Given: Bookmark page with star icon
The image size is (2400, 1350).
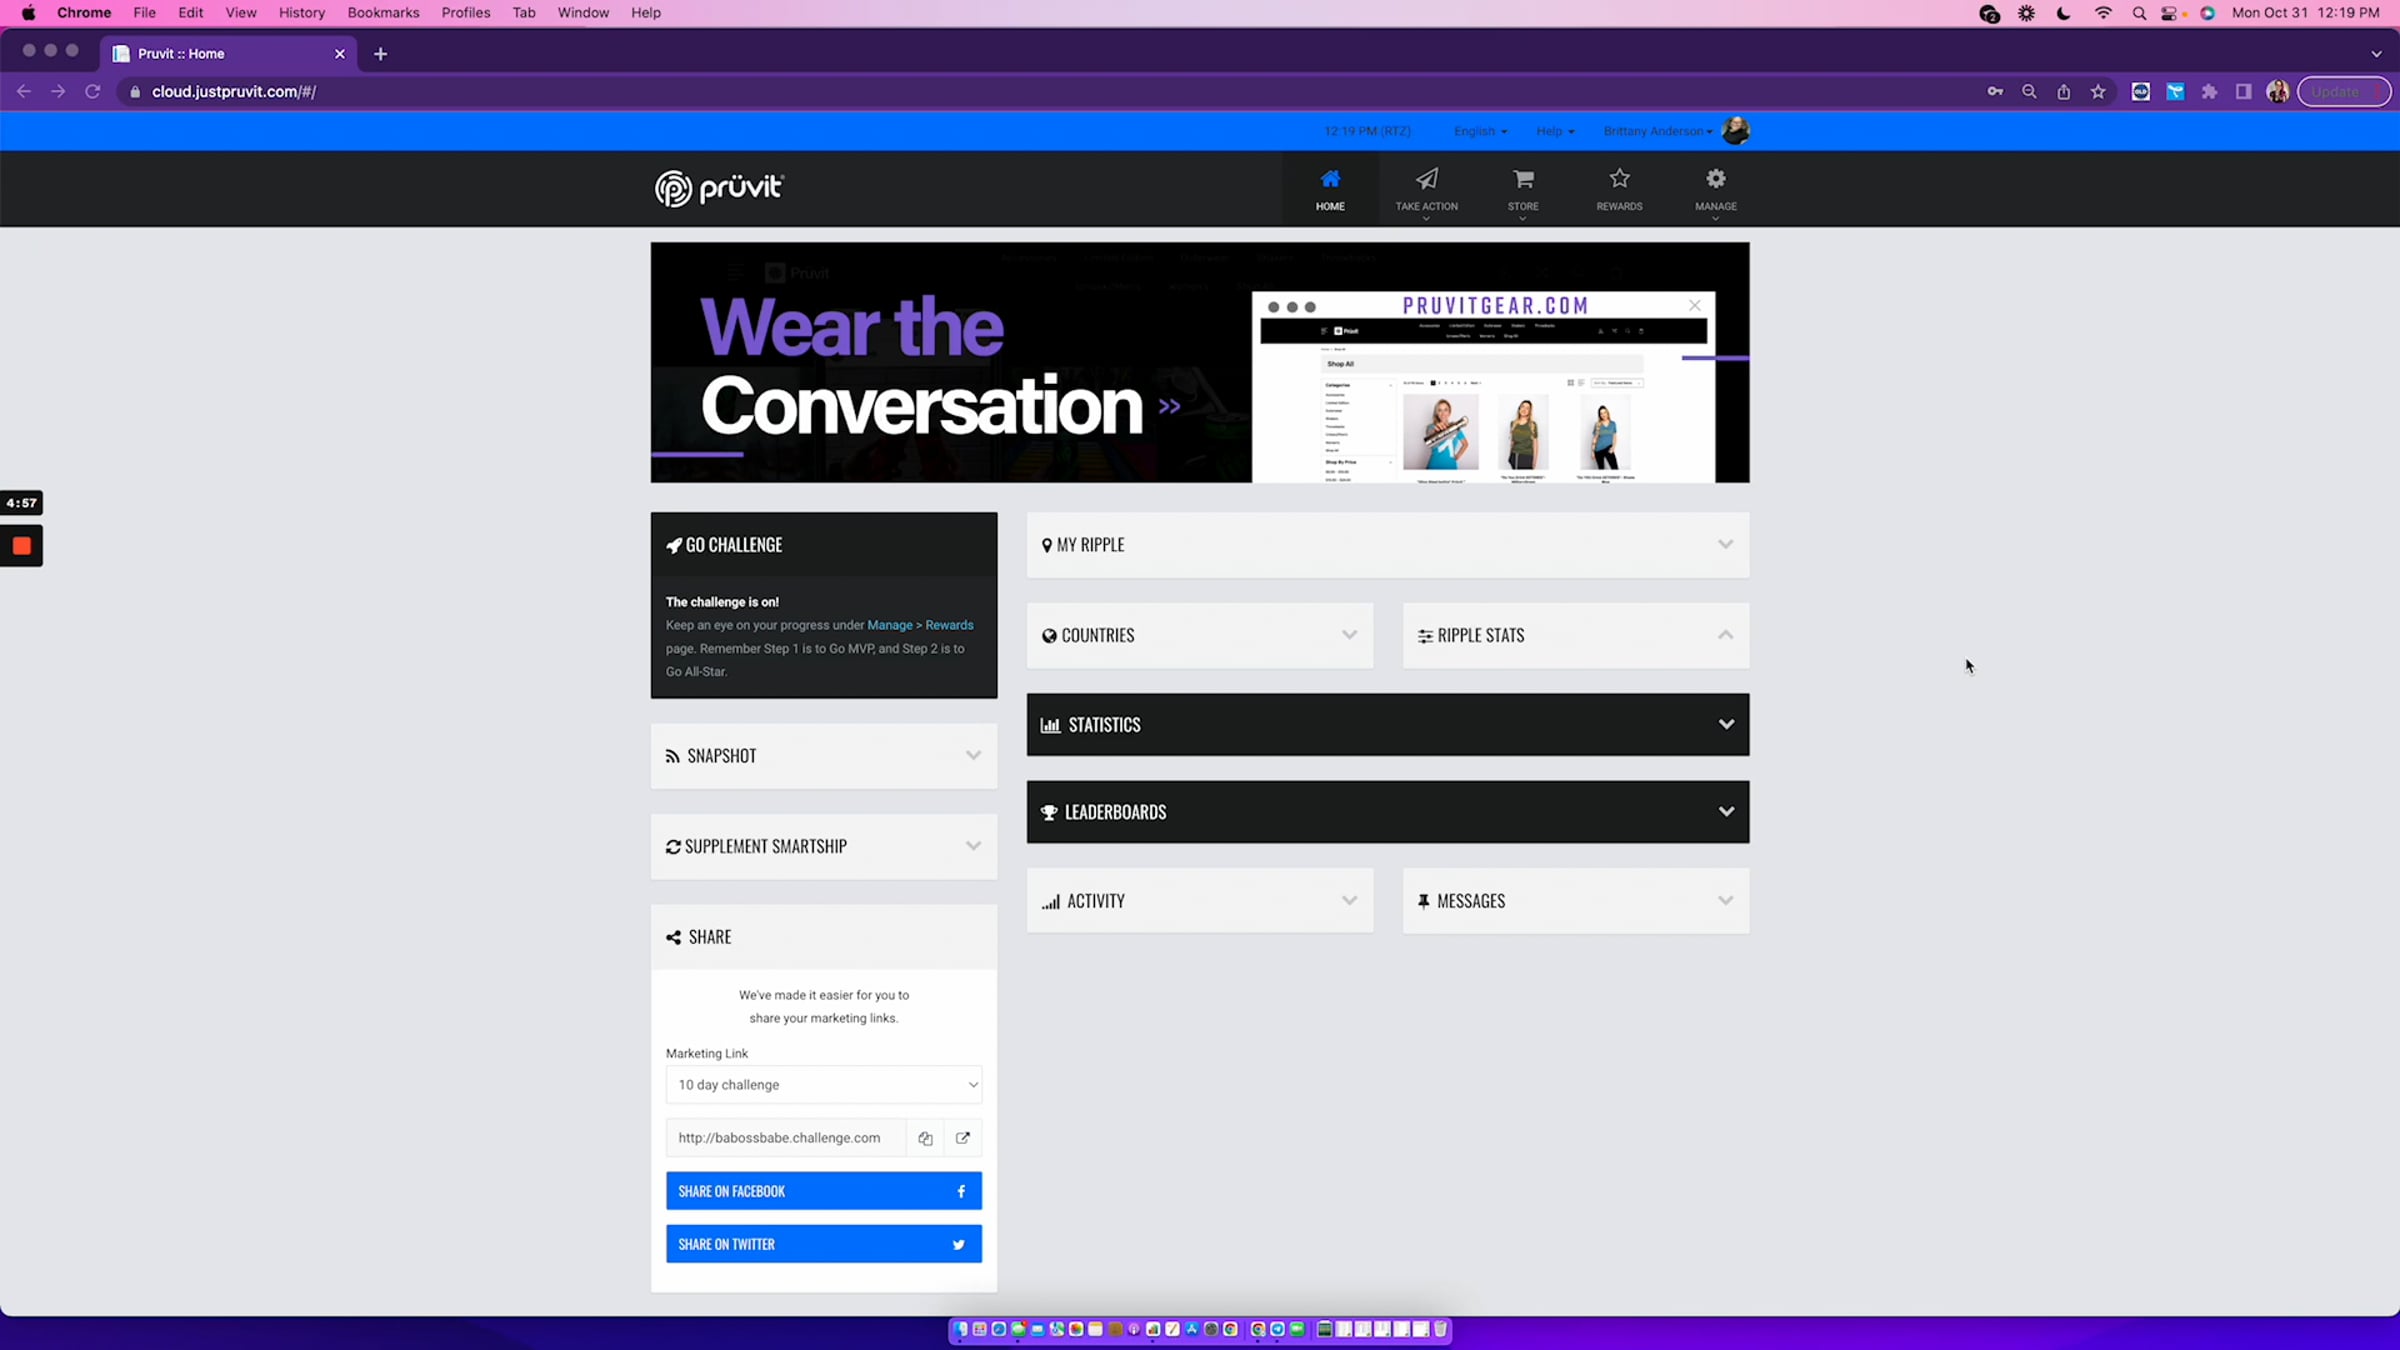Looking at the screenshot, I should (x=2098, y=92).
